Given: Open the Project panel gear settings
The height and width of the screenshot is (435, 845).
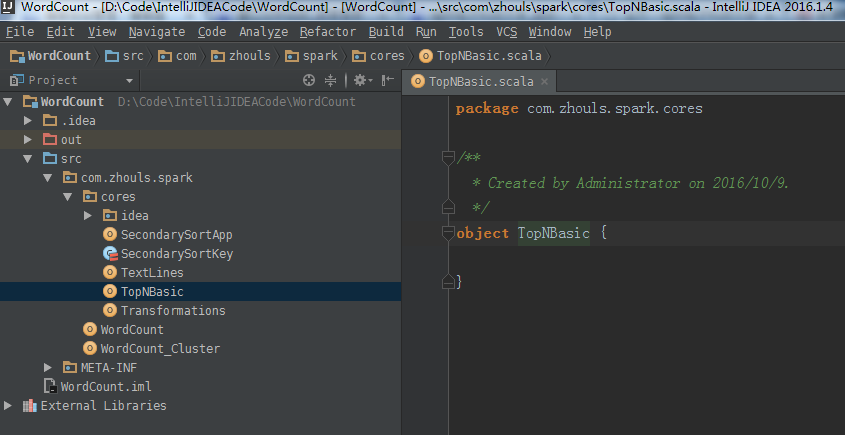Looking at the screenshot, I should (x=363, y=80).
